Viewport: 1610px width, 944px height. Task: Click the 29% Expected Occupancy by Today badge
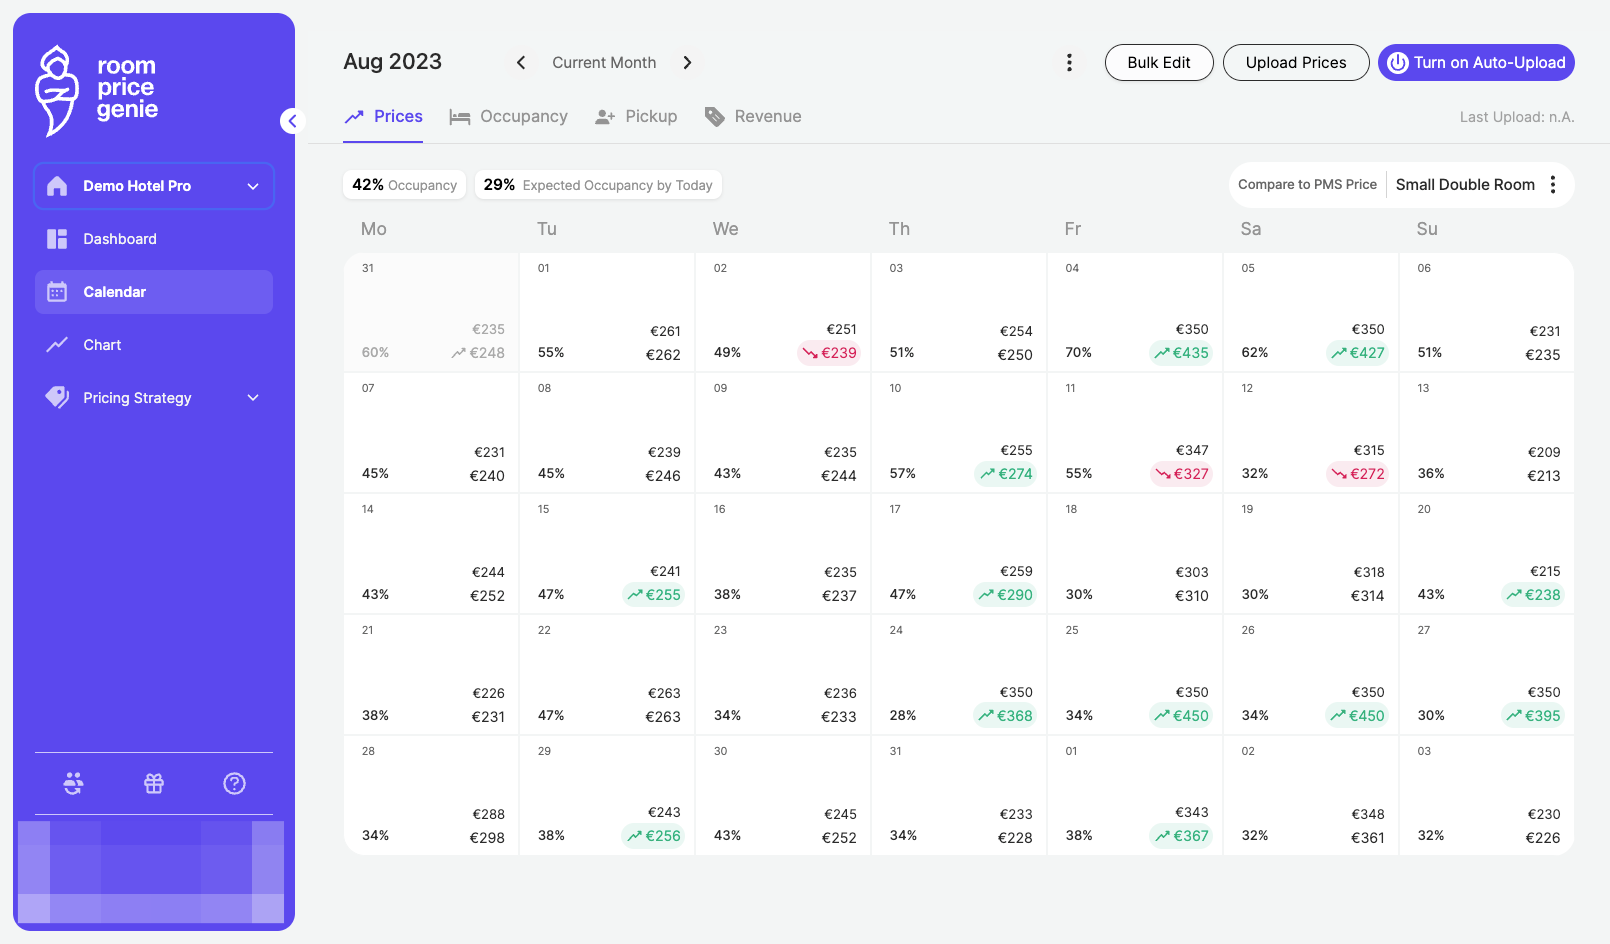tap(598, 185)
